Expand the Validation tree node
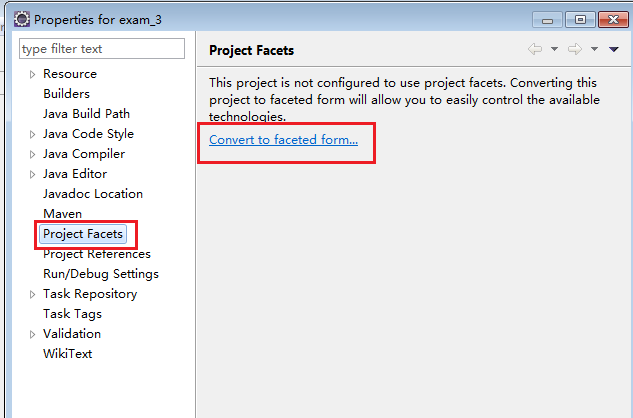Image resolution: width=633 pixels, height=418 pixels. [x=32, y=334]
